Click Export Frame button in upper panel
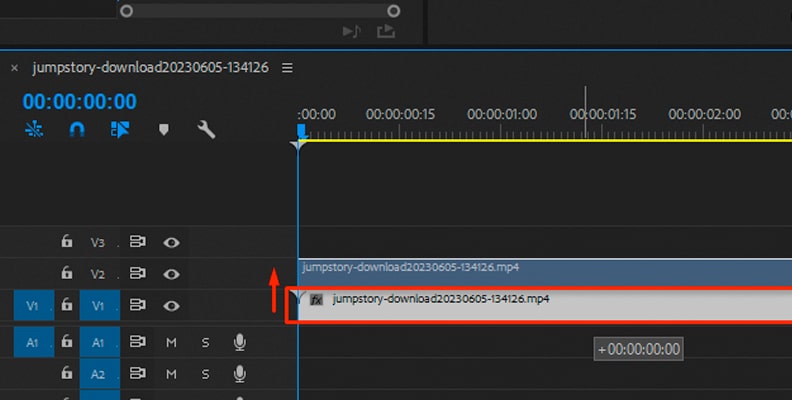This screenshot has height=400, width=792. click(x=386, y=32)
